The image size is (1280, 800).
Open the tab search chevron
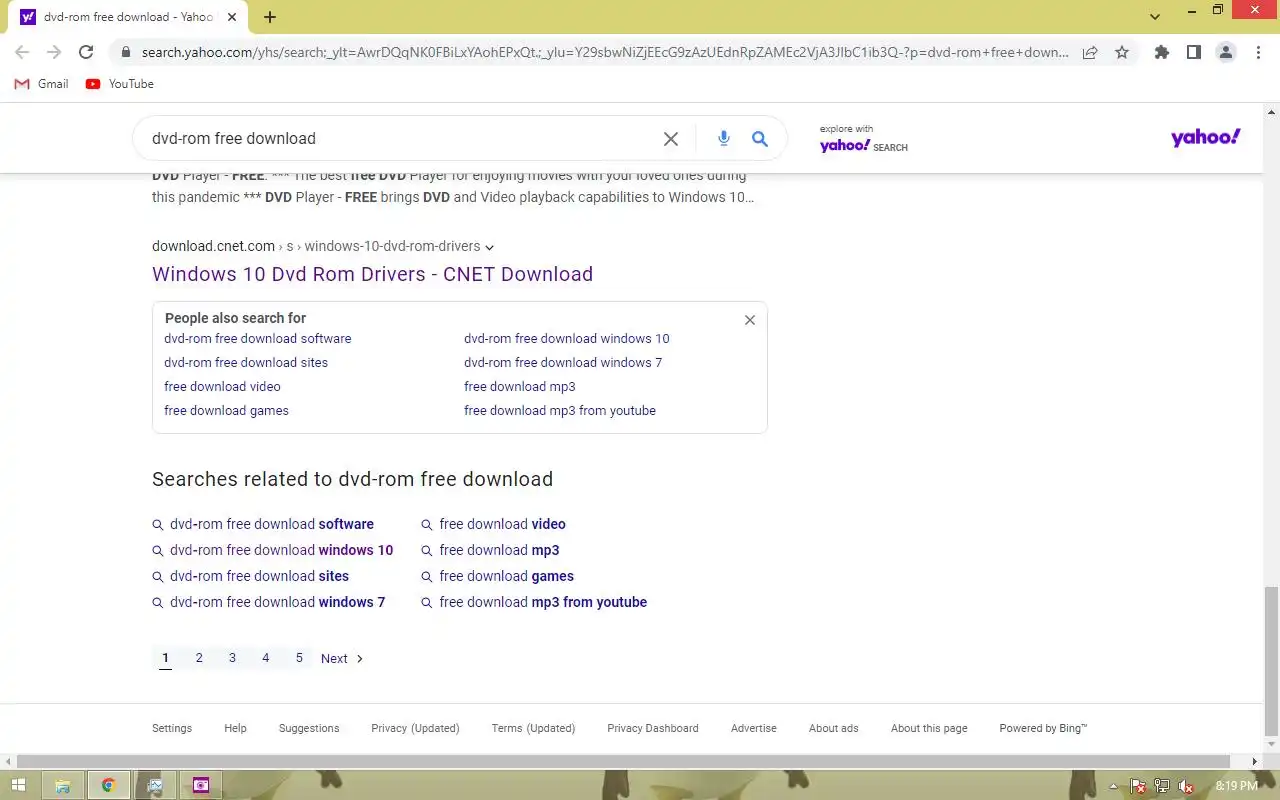(x=1155, y=17)
